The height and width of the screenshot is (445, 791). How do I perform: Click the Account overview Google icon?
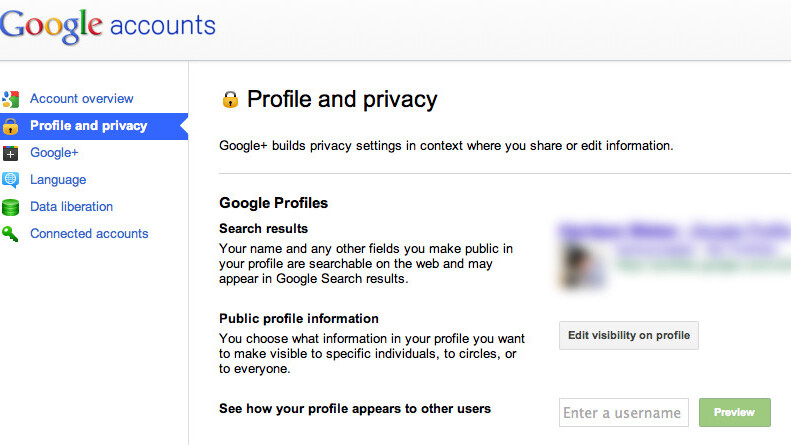[11, 99]
